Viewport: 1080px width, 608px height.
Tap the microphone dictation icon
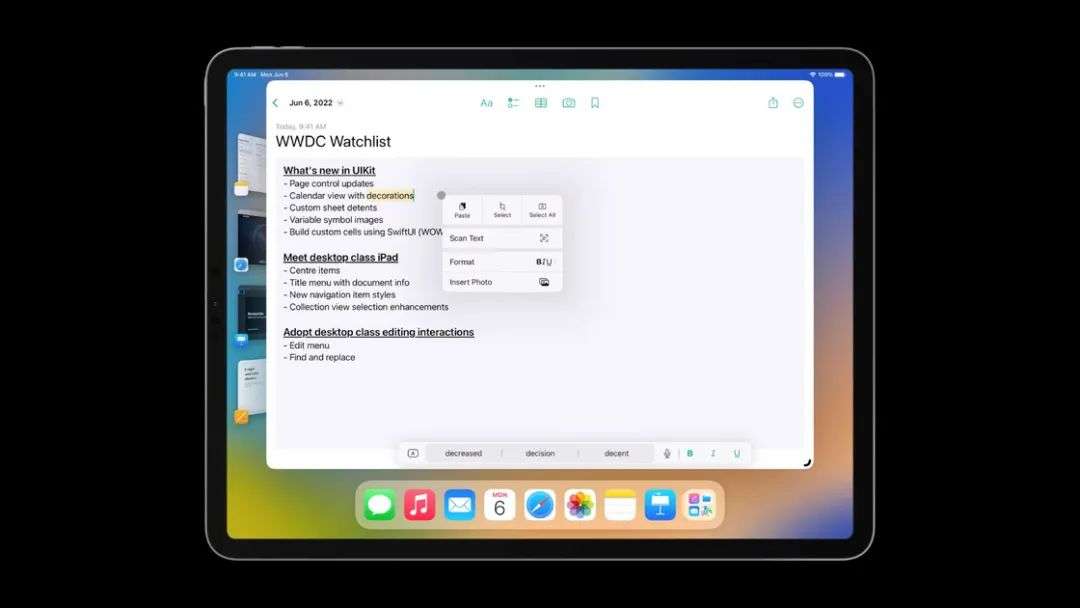pyautogui.click(x=667, y=453)
